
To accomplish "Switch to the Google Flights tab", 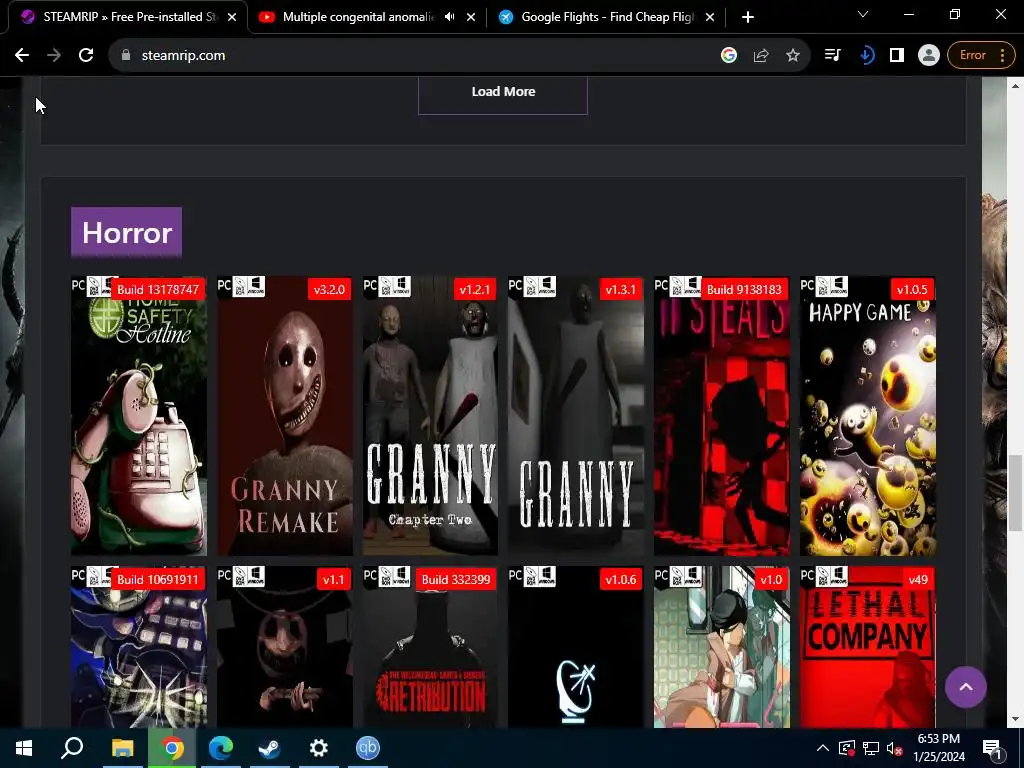I will 607,17.
